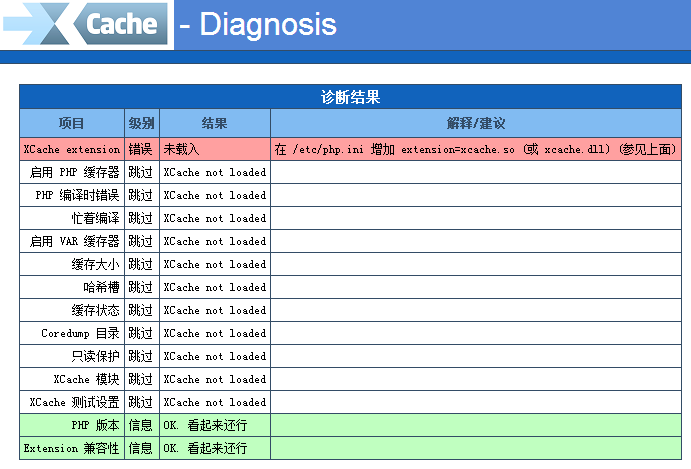Click 'XCache not loaded' in 哈希槽 row
Viewport: 691px width, 469px height.
pos(215,287)
